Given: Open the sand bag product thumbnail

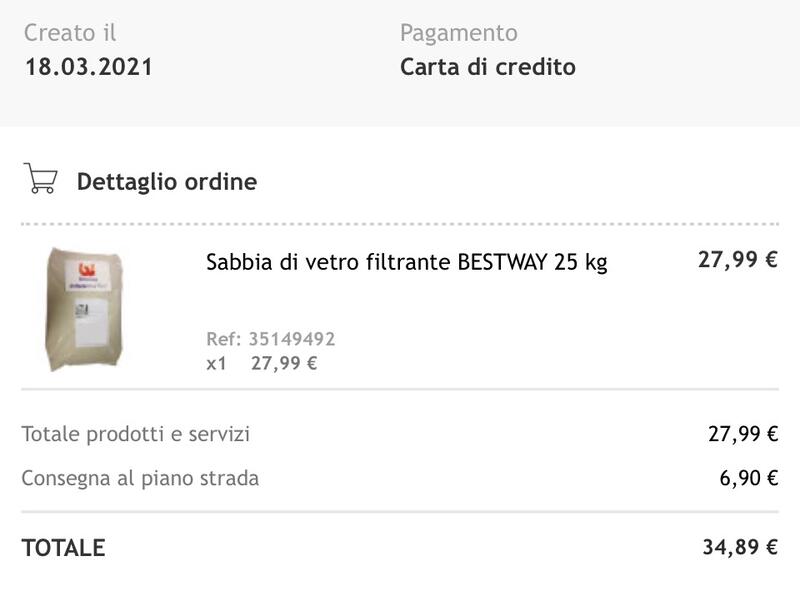Looking at the screenshot, I should point(86,309).
